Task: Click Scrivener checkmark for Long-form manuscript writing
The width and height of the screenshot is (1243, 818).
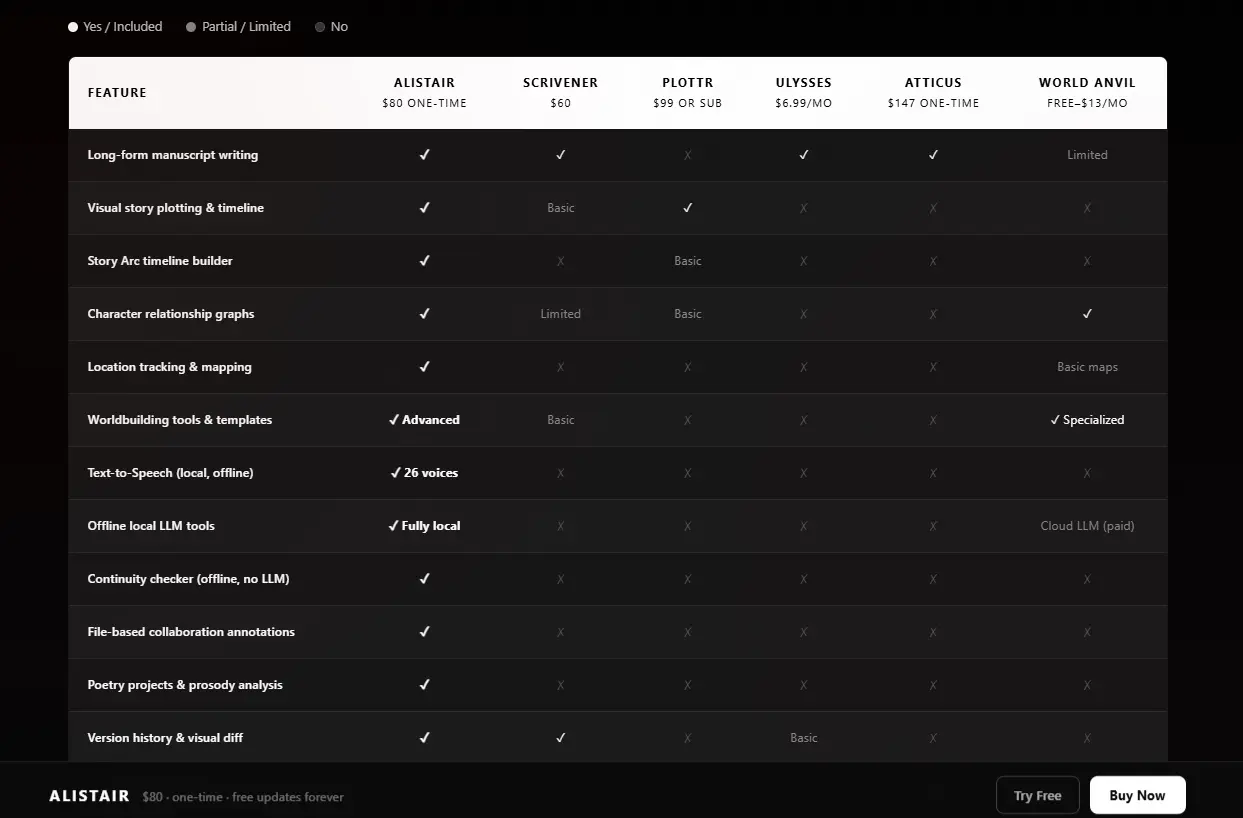Action: click(x=560, y=155)
